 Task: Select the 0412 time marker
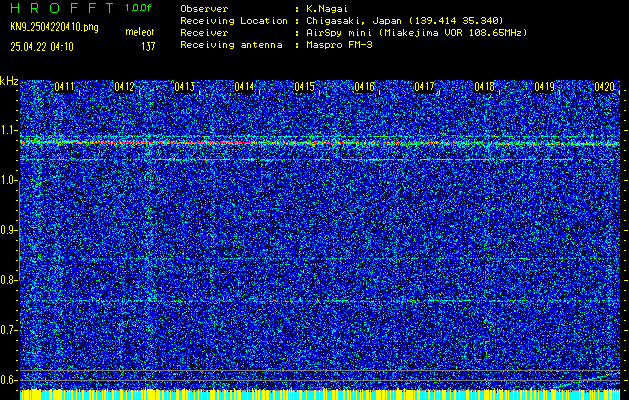point(125,87)
